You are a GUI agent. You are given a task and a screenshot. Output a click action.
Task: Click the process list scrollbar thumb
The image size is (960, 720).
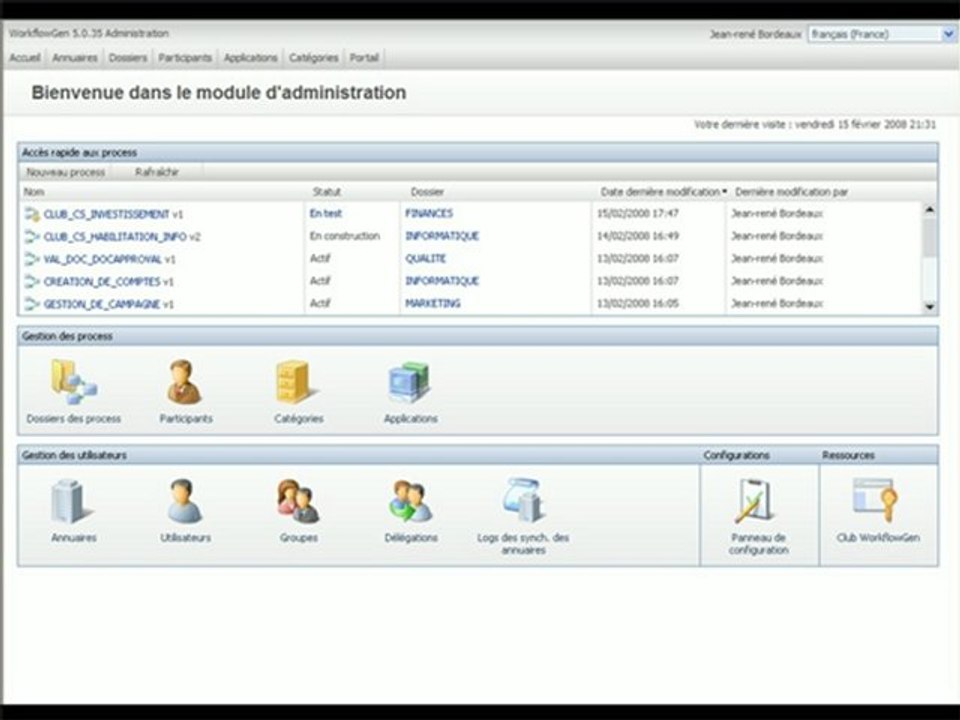point(929,238)
